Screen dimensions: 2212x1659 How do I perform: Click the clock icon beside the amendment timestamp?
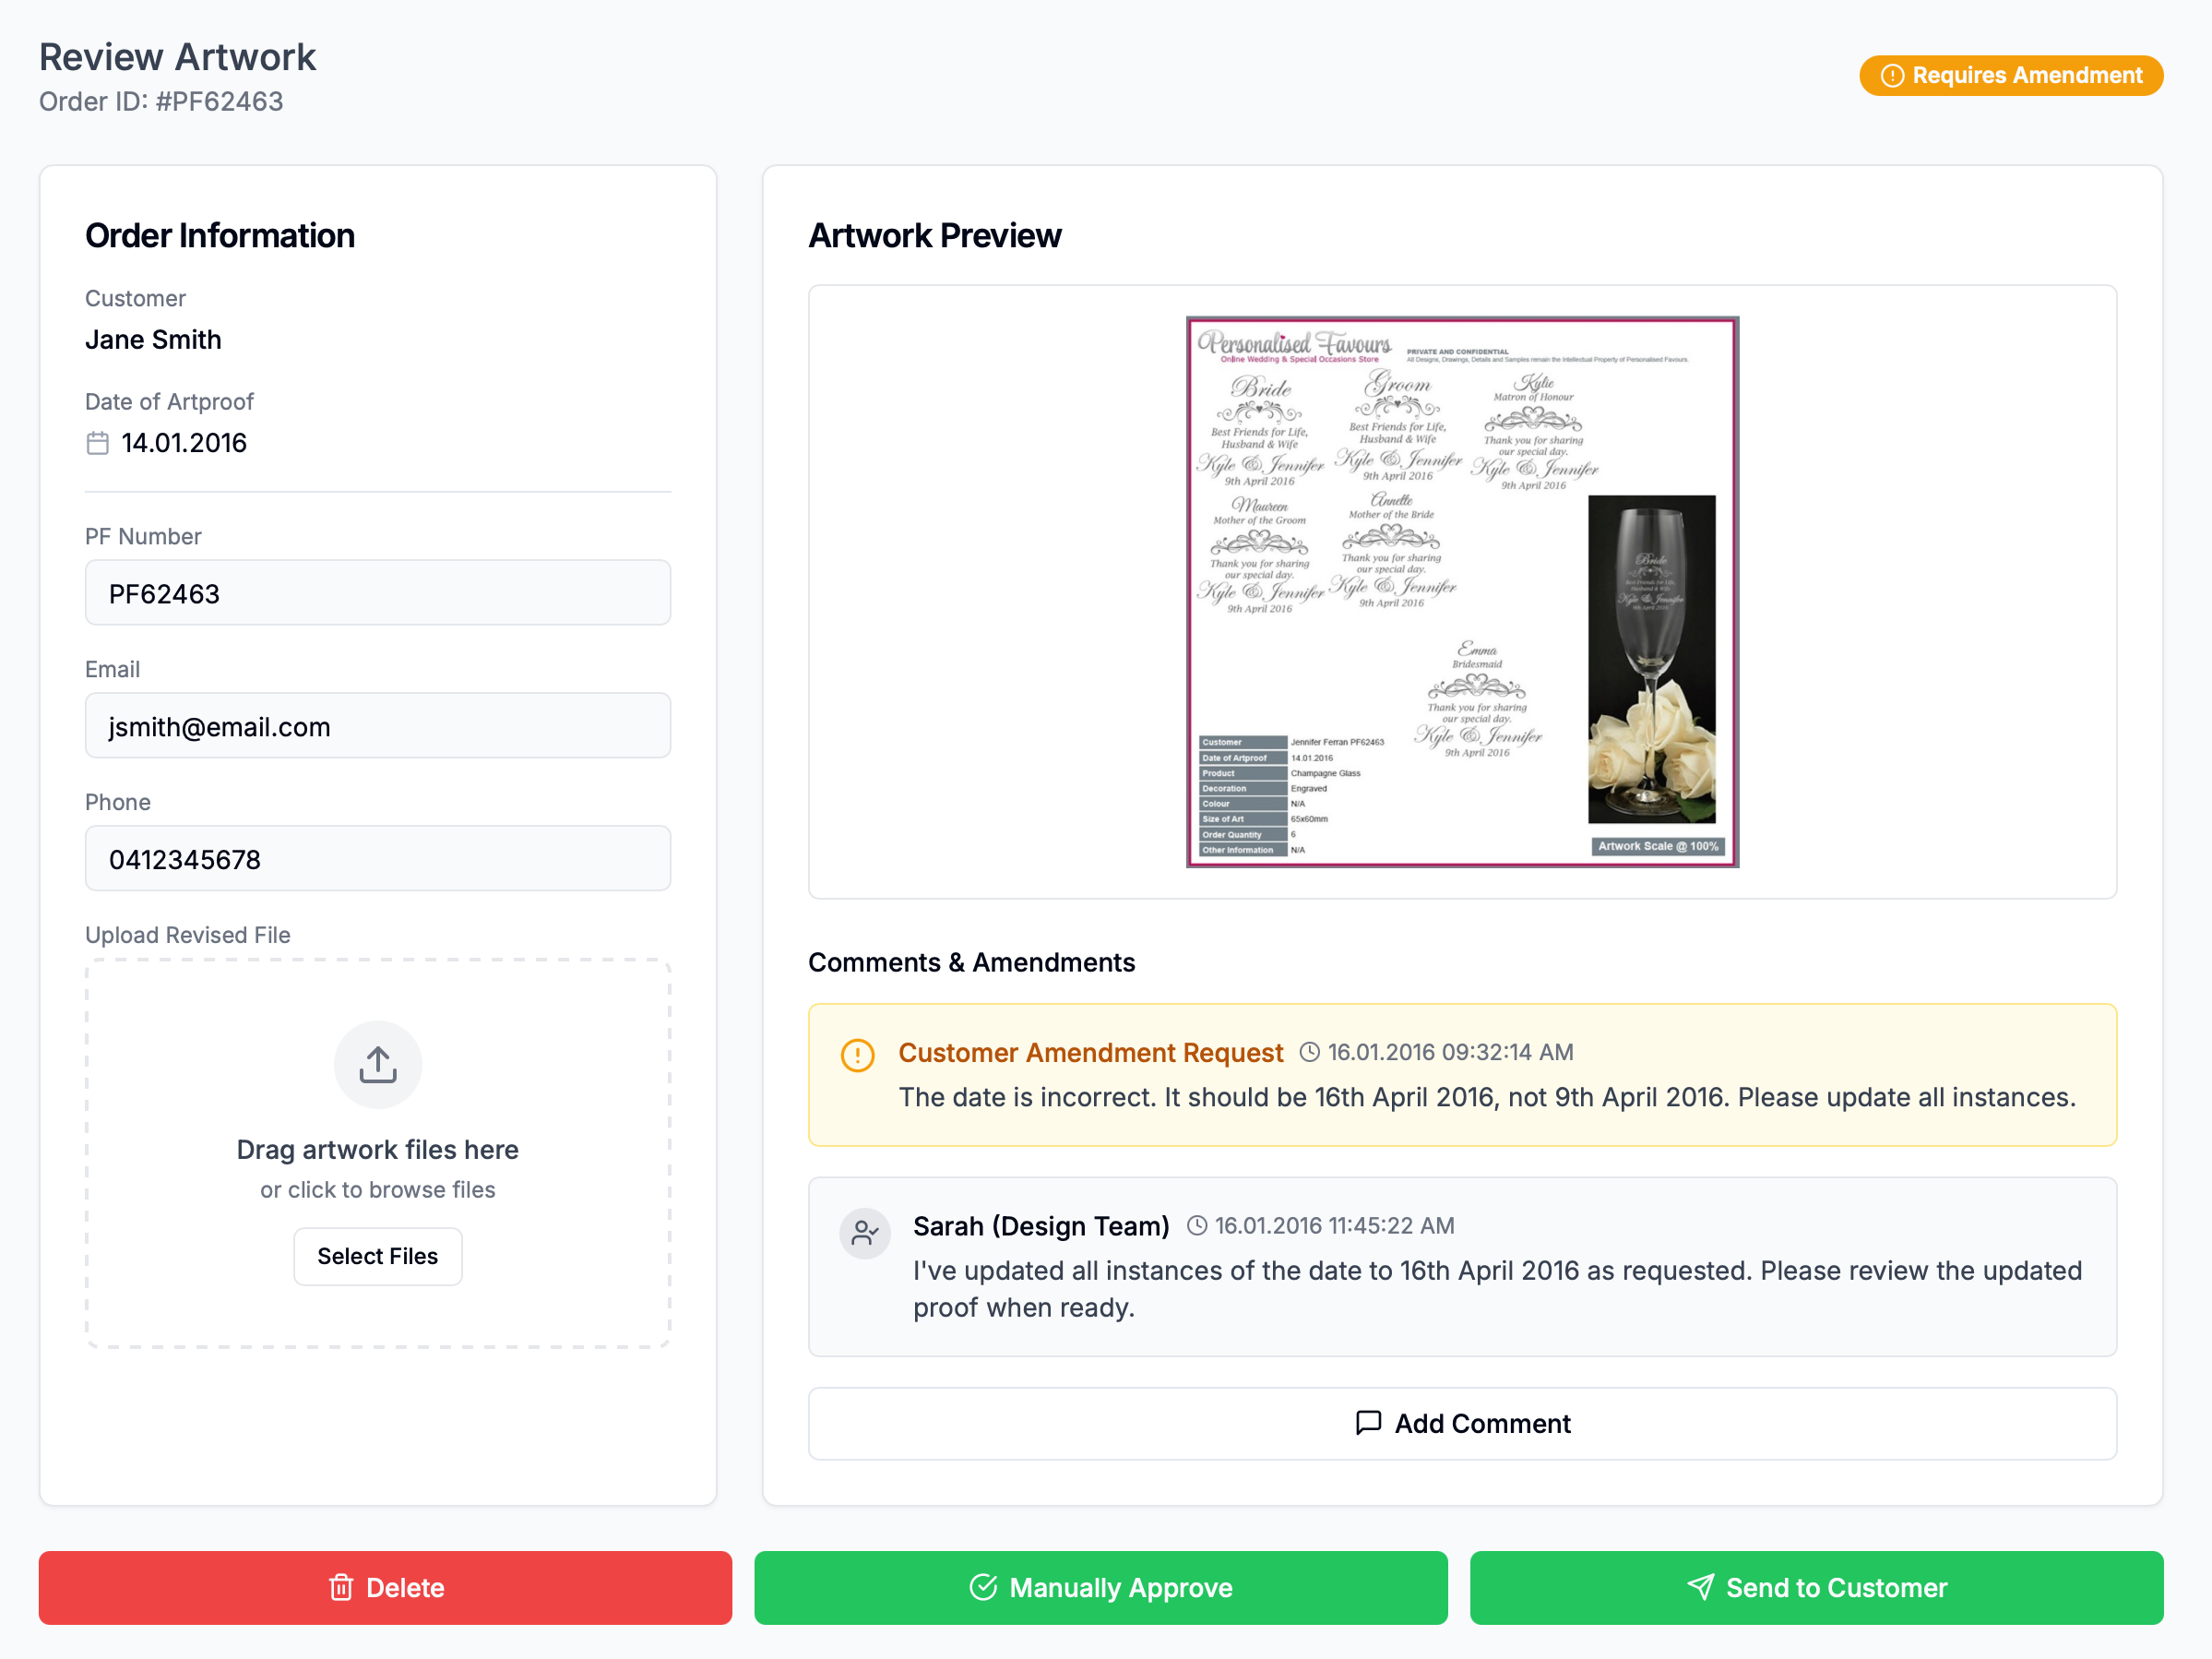1311,1052
